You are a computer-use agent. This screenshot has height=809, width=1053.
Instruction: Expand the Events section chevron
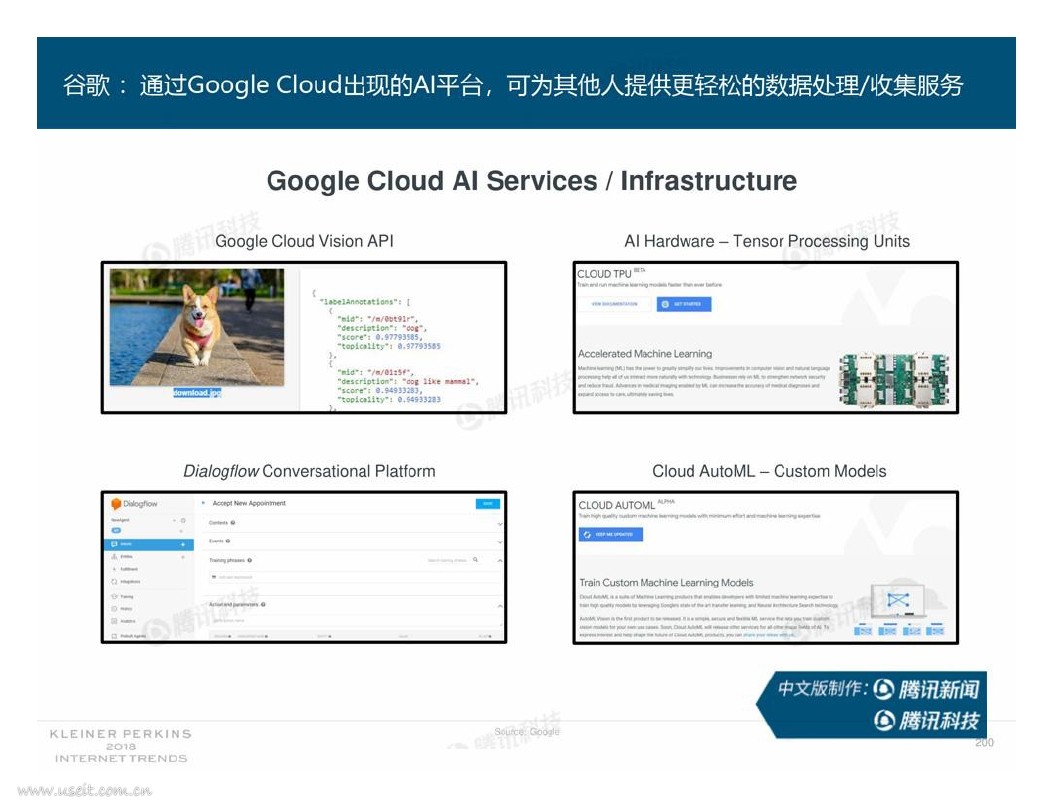tap(500, 542)
